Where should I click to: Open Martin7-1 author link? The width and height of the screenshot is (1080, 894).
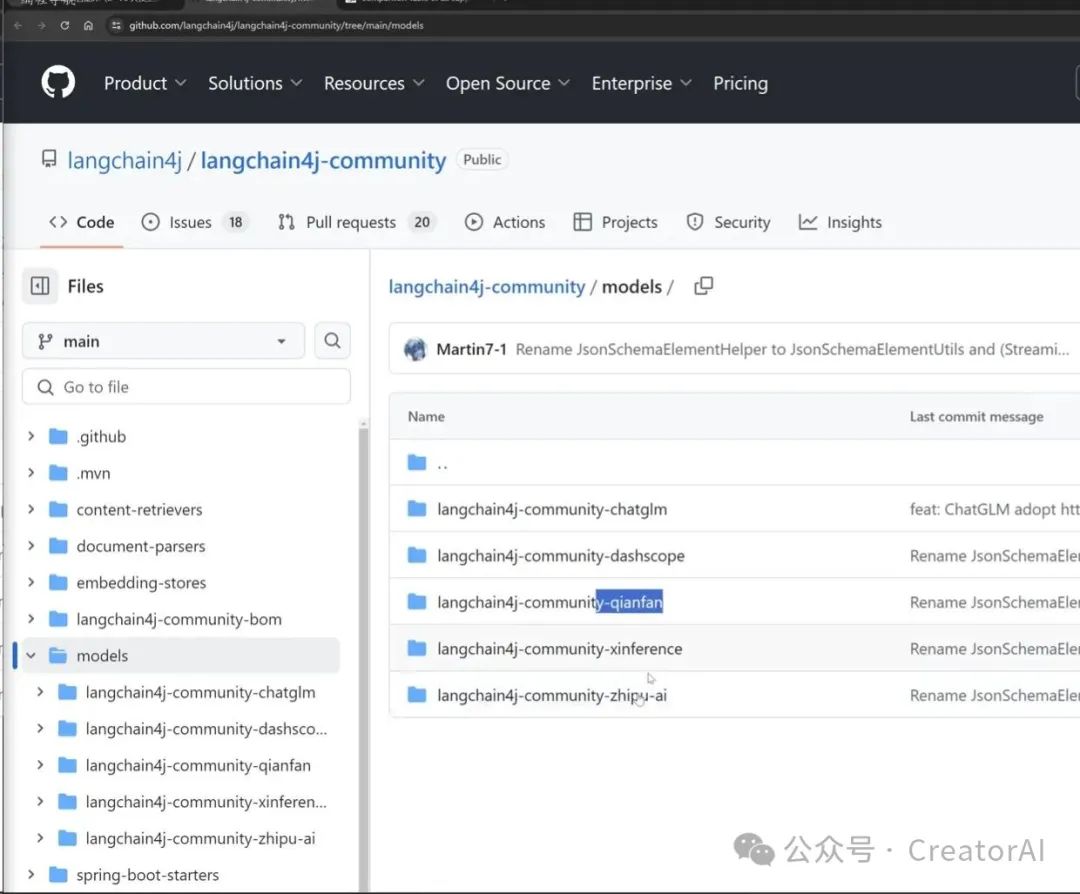(472, 349)
